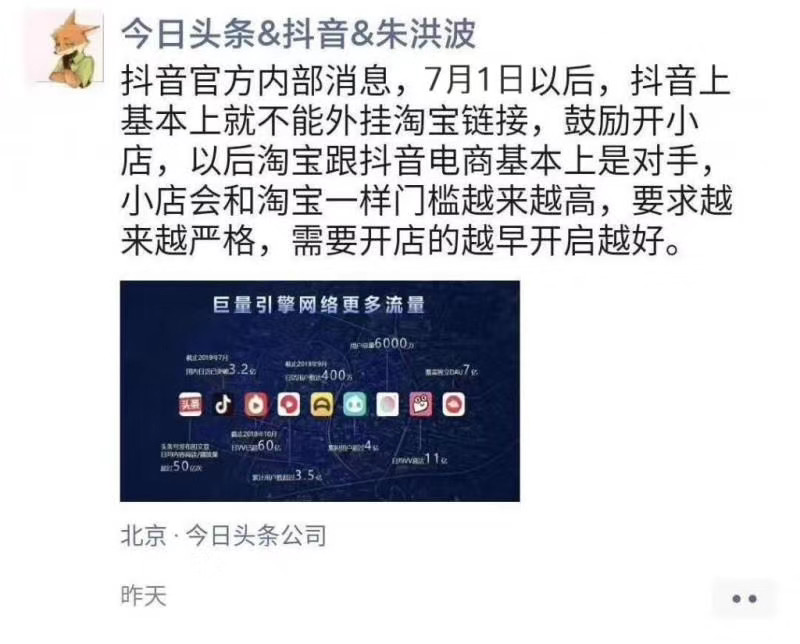Tap the yellow car-face app icon
Screen dimensions: 800x644
click(x=322, y=405)
